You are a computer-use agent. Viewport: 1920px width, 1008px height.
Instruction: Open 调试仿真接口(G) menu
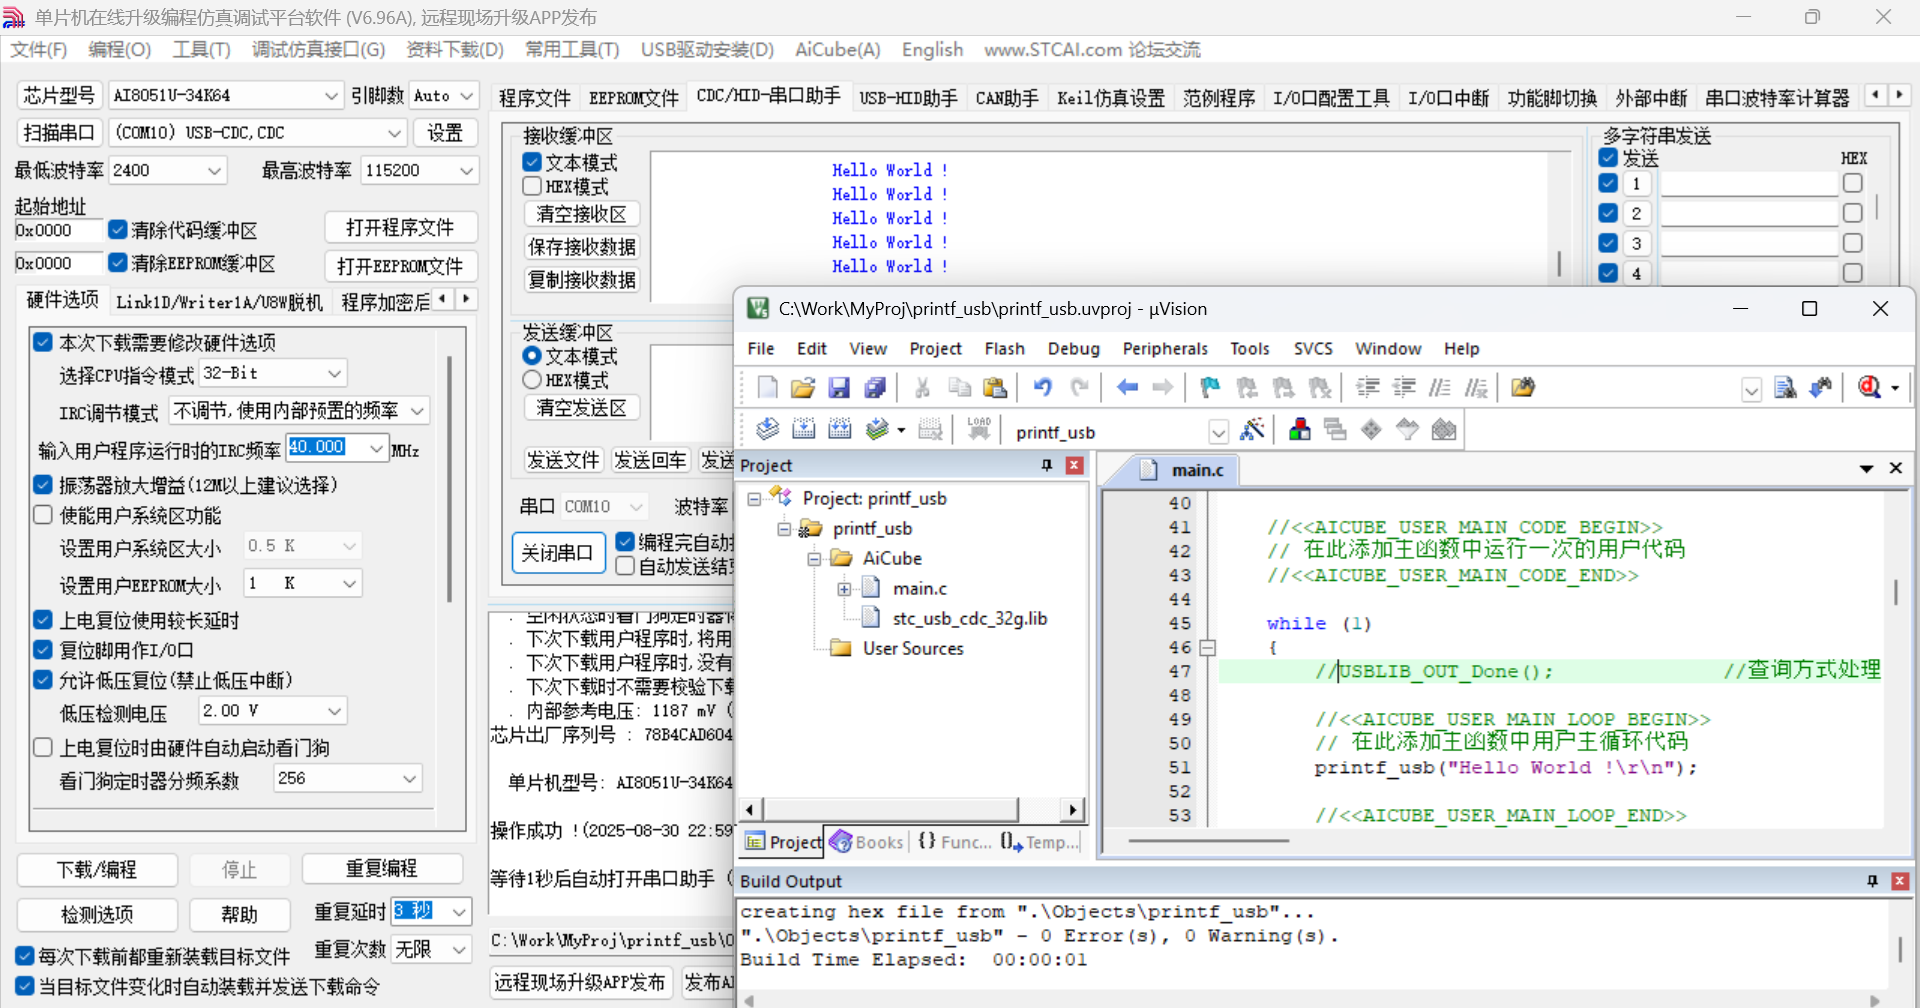pos(318,50)
